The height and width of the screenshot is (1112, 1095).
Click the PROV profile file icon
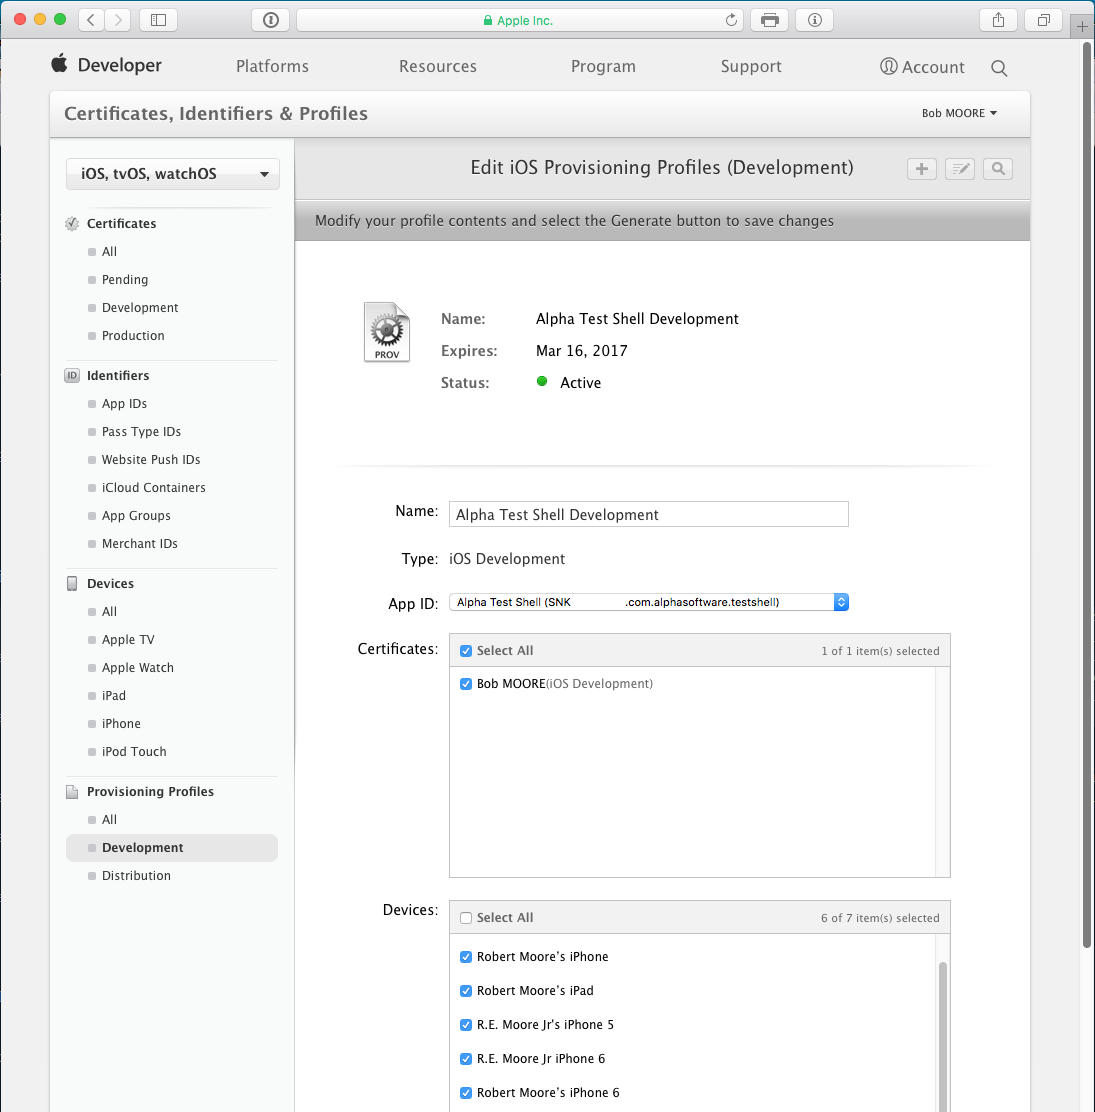(x=387, y=333)
